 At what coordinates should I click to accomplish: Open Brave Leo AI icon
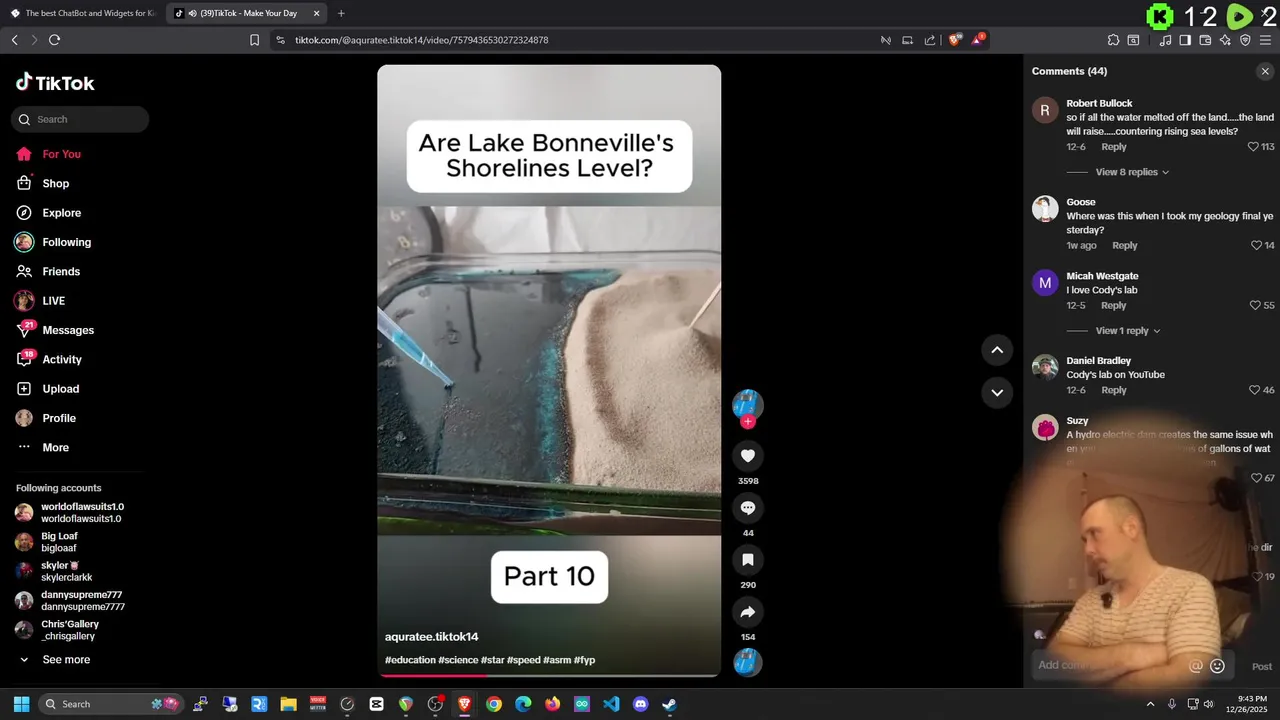[x=1225, y=40]
